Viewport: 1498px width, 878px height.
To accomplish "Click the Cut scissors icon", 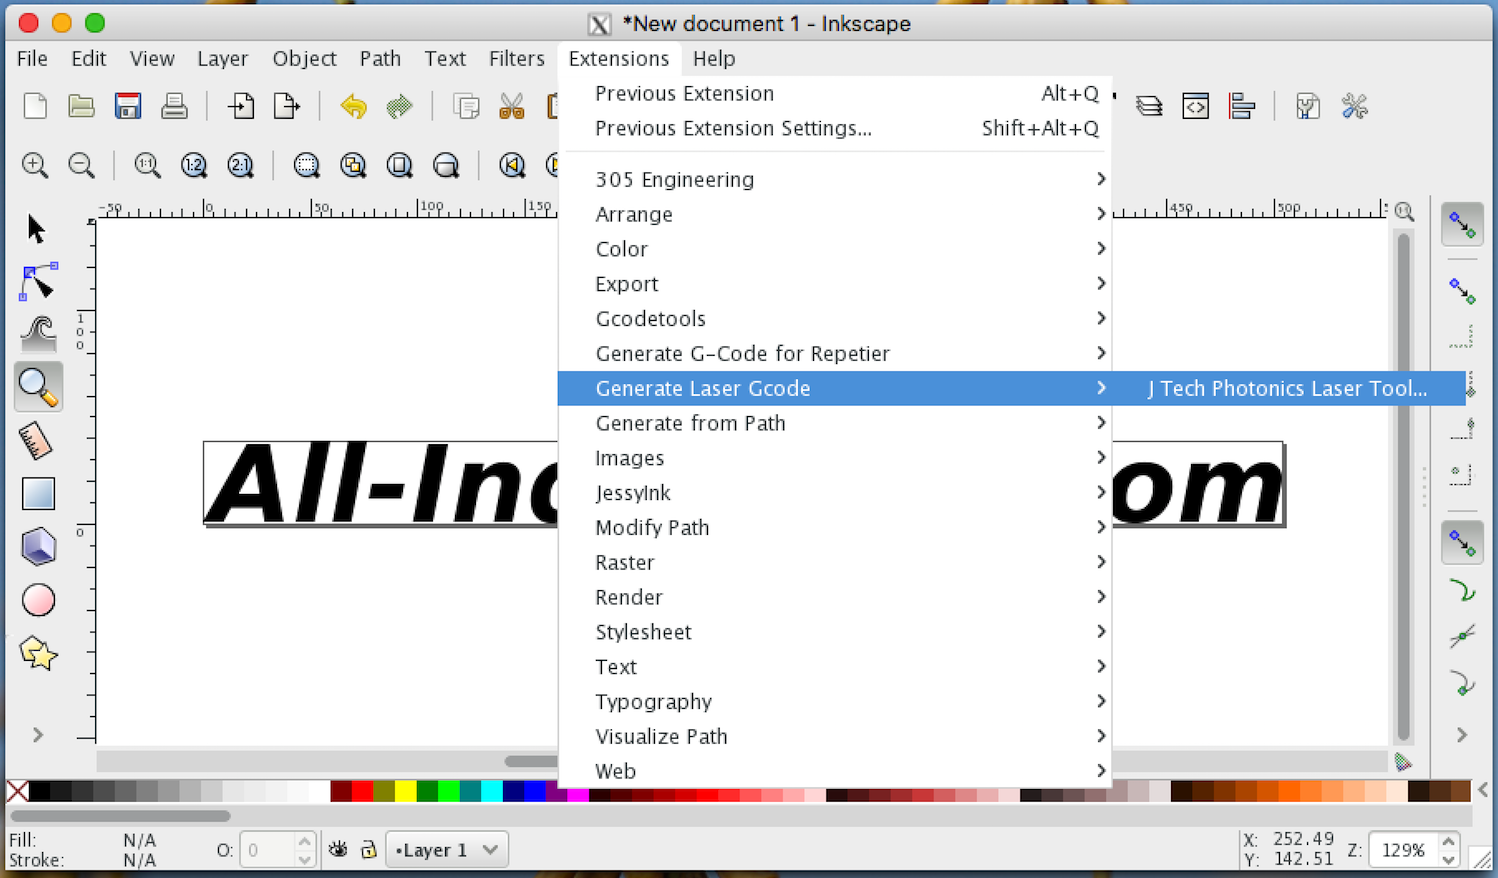I will [x=511, y=106].
